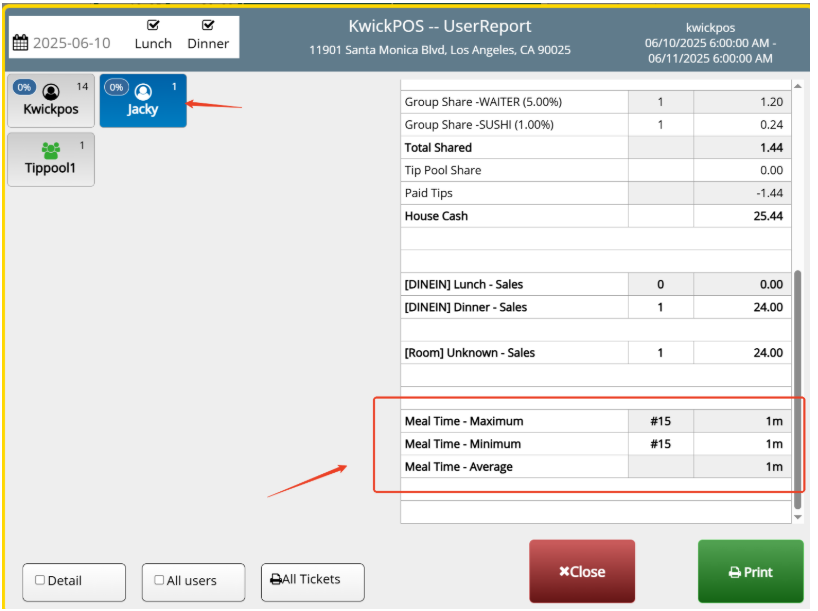
Task: Select the Group Share -SUSHI (1.00%) row
Action: [595, 125]
